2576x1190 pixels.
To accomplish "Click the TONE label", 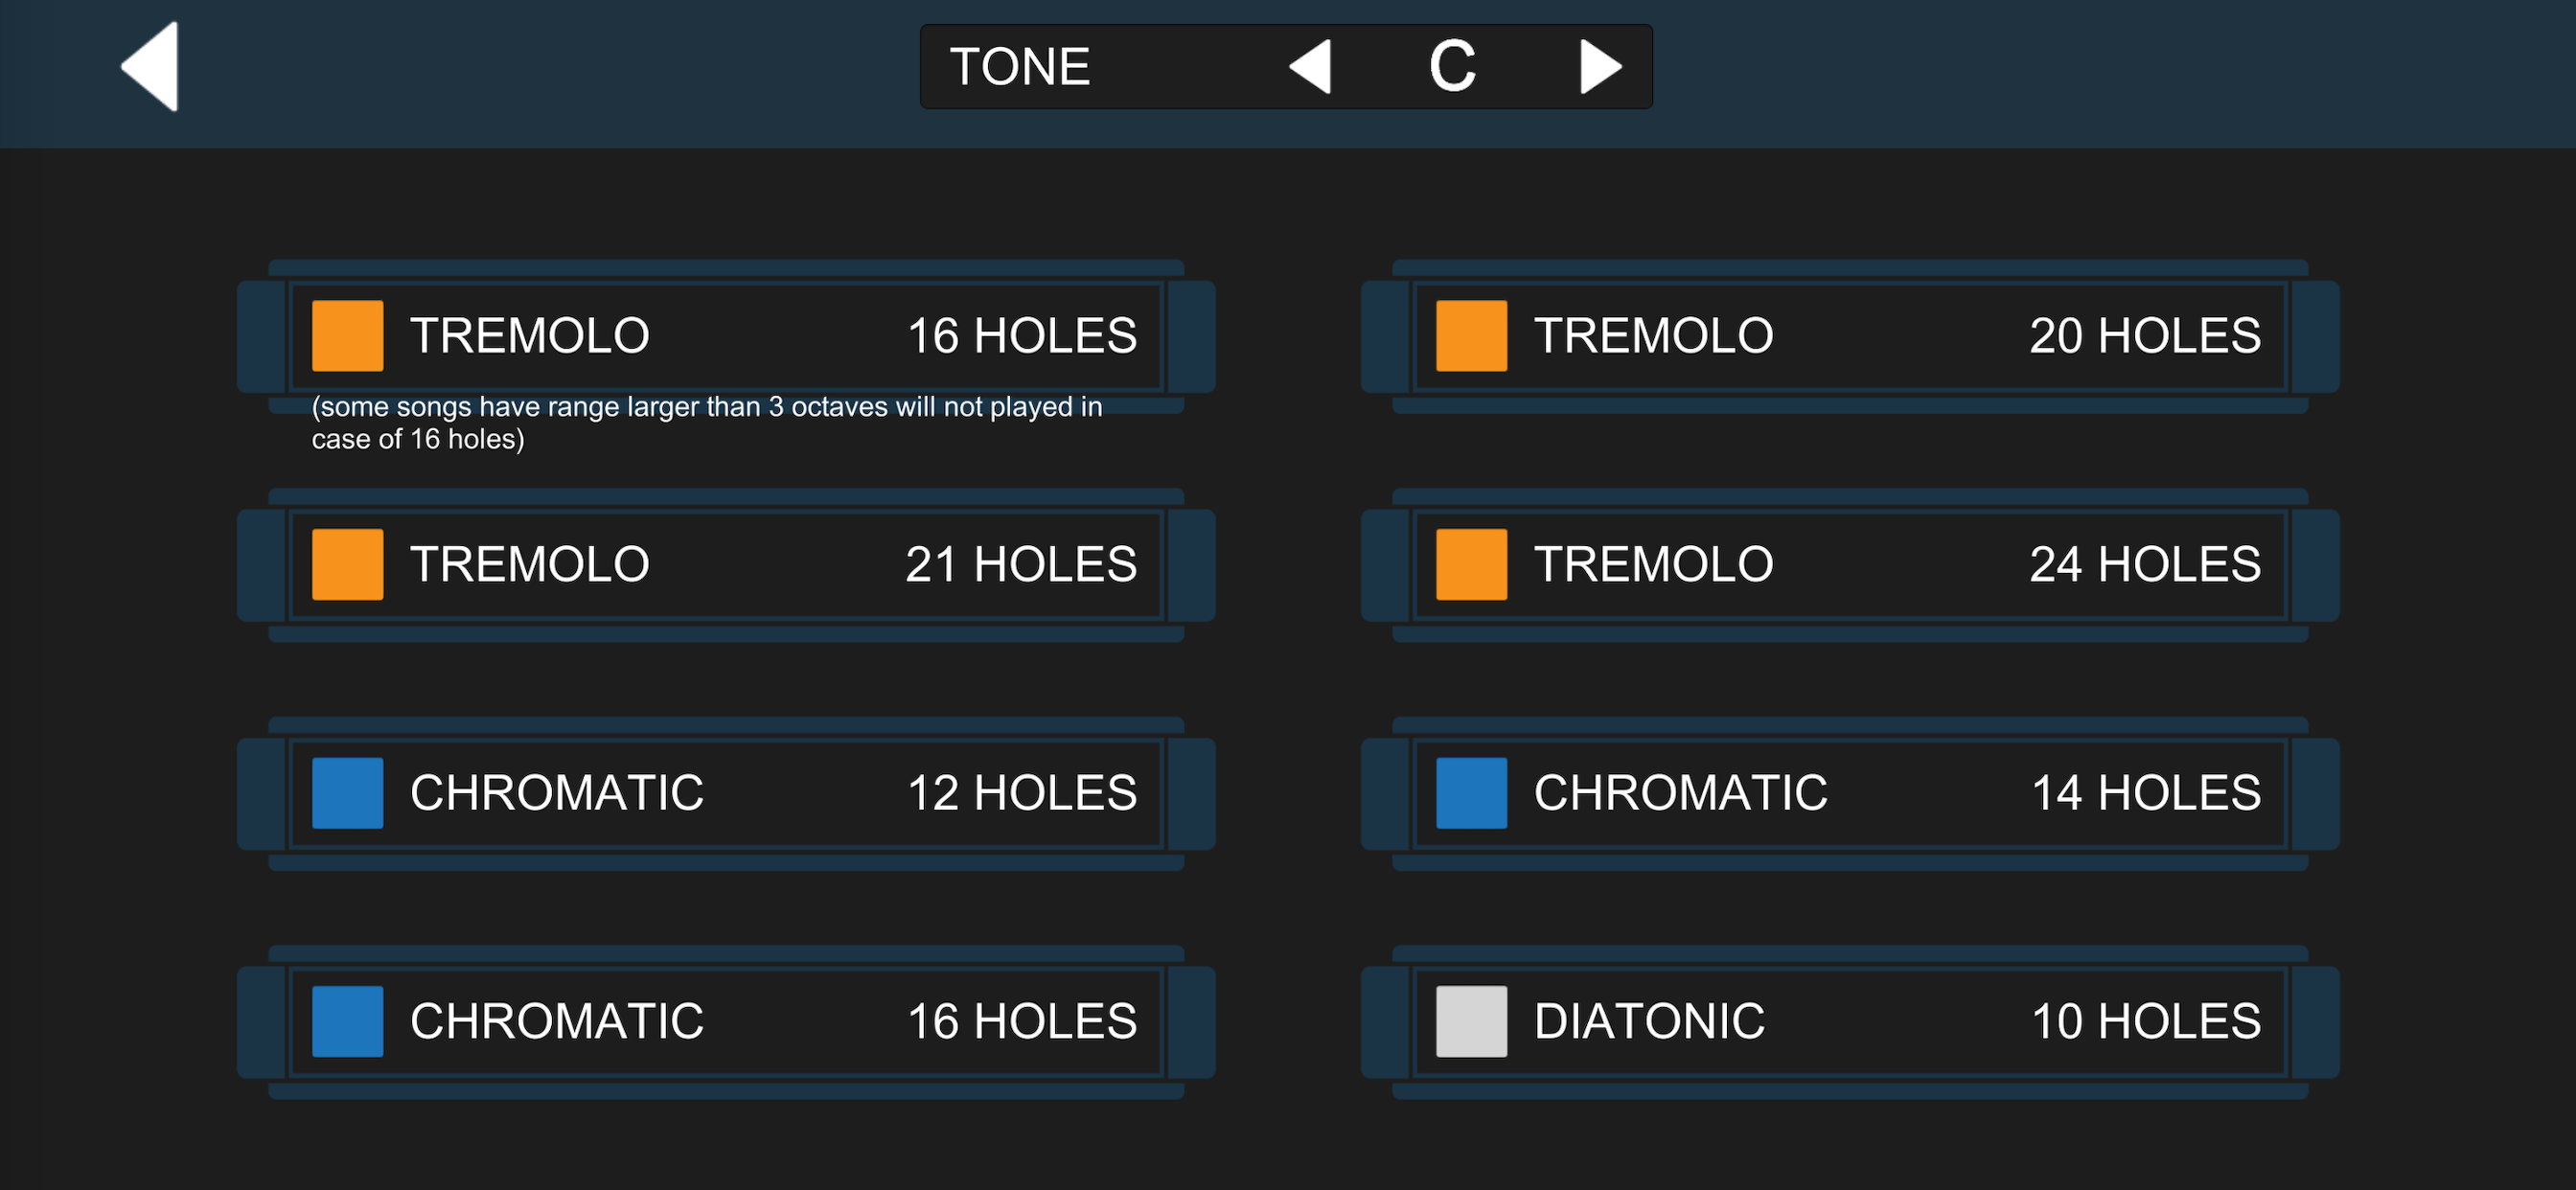I will (1019, 67).
